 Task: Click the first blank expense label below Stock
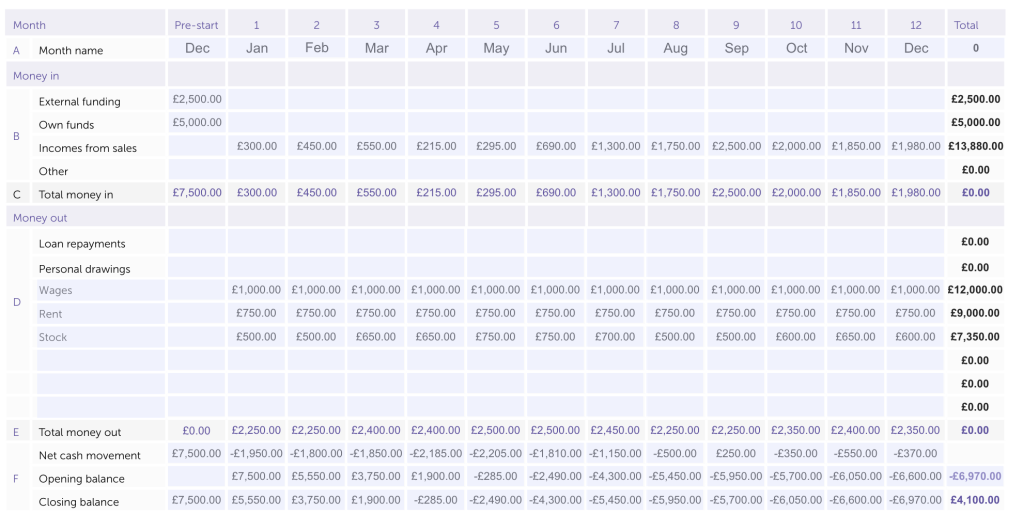[99, 361]
